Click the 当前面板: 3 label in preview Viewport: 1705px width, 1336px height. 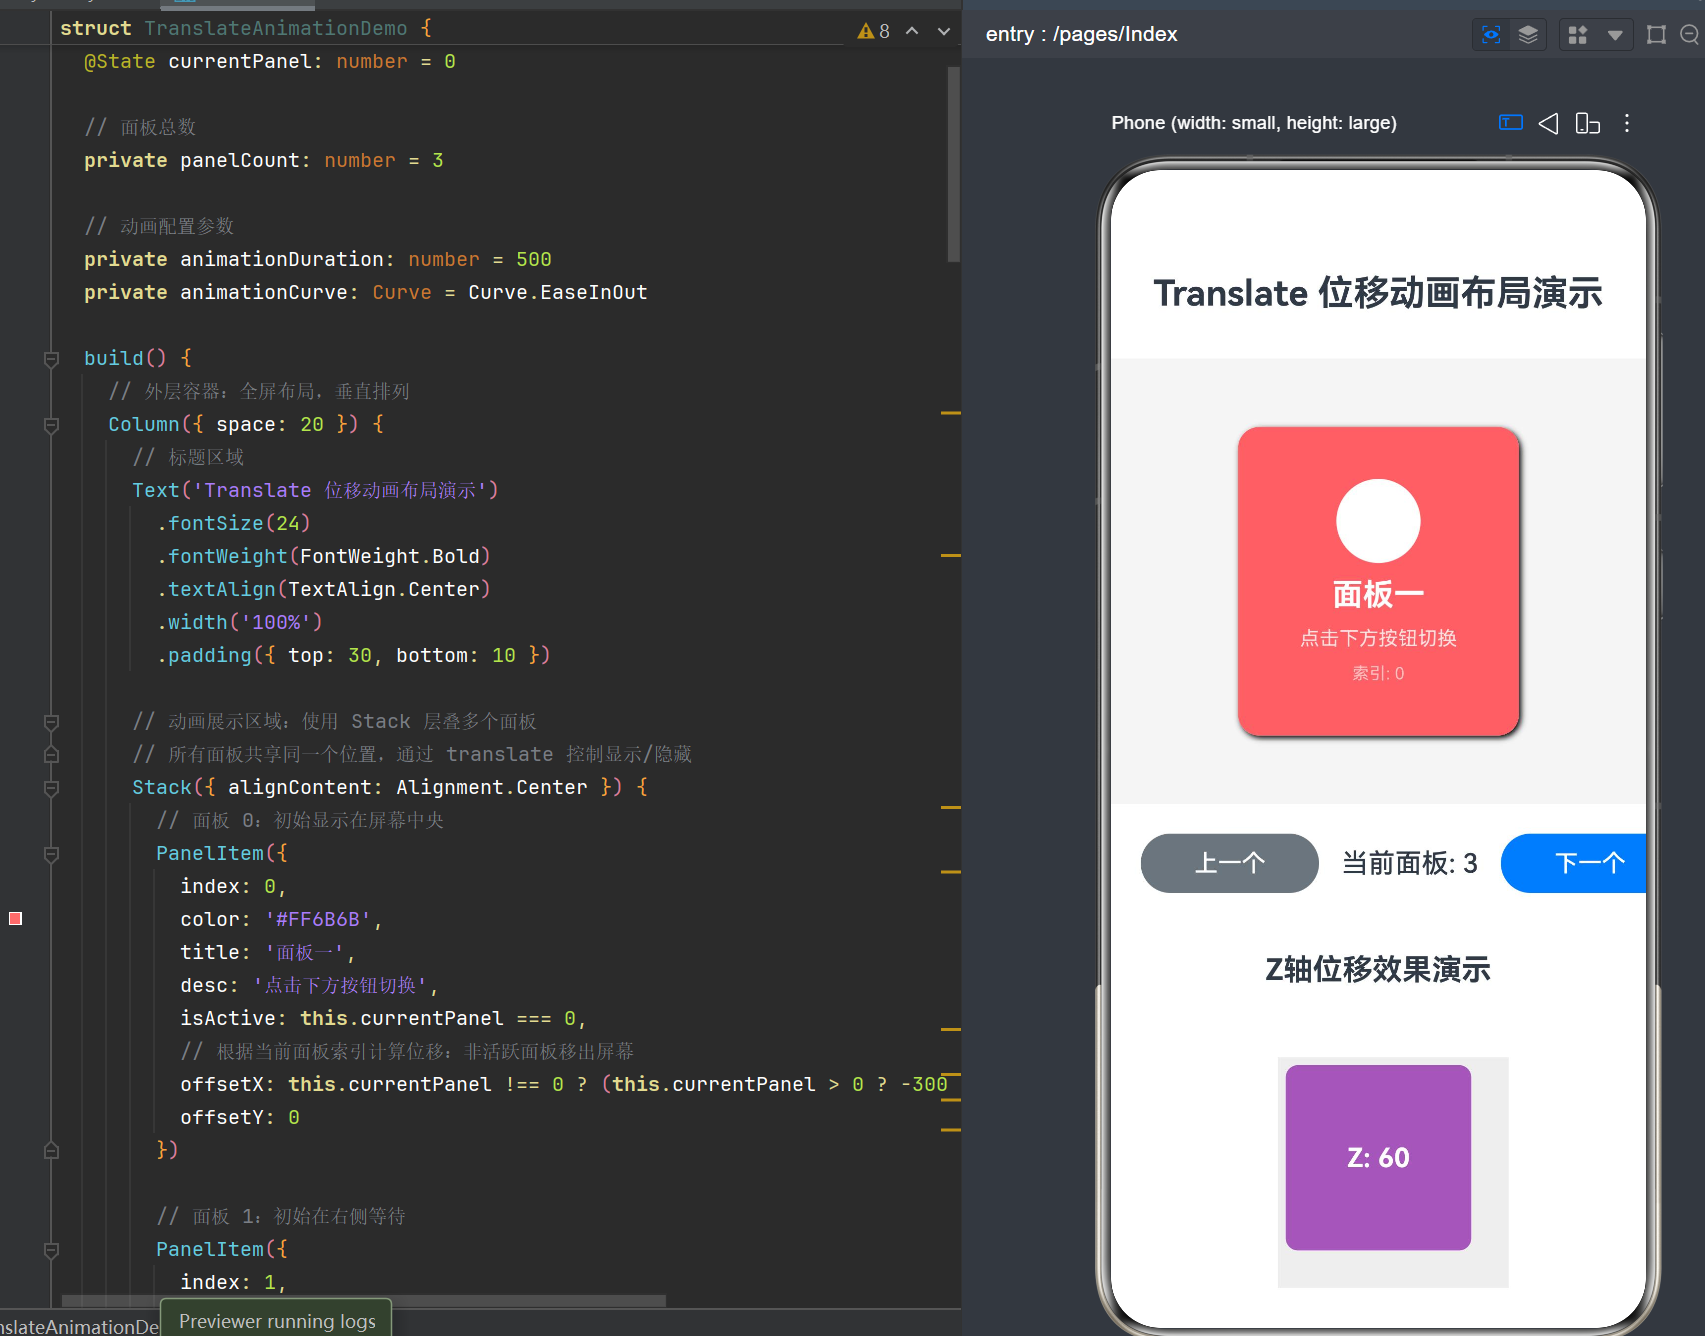pyautogui.click(x=1409, y=863)
